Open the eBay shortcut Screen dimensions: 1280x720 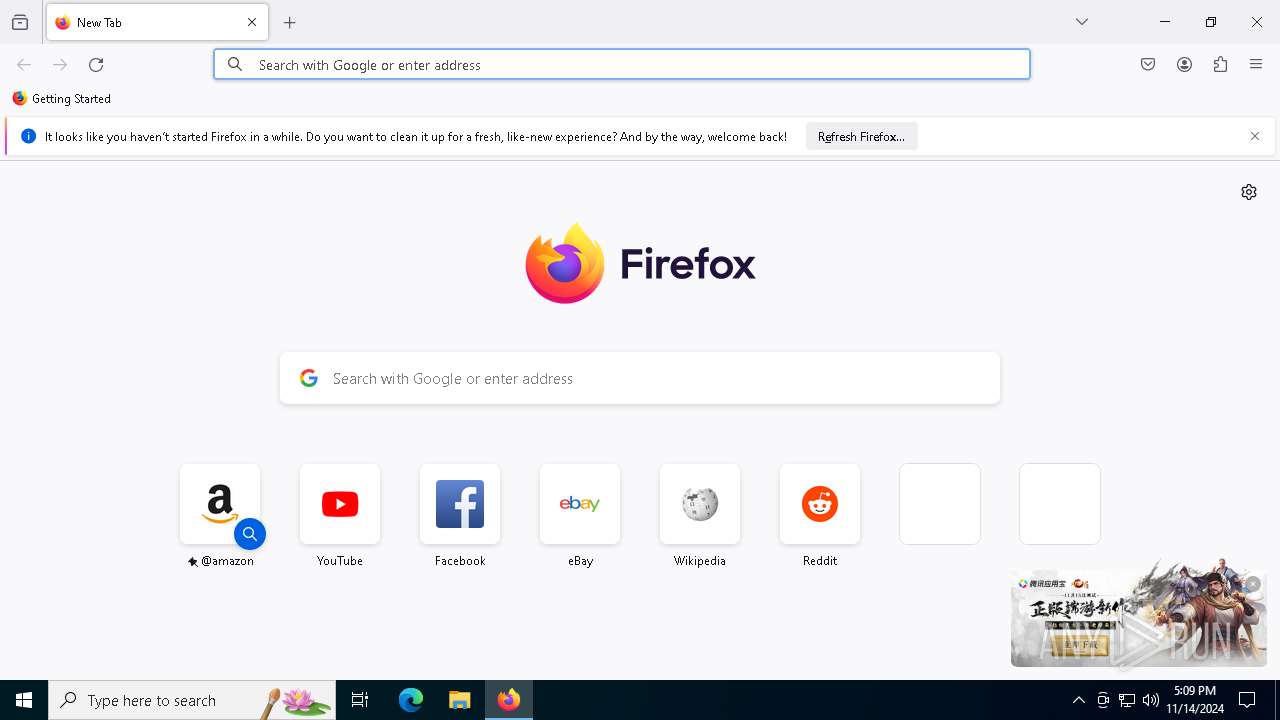580,504
